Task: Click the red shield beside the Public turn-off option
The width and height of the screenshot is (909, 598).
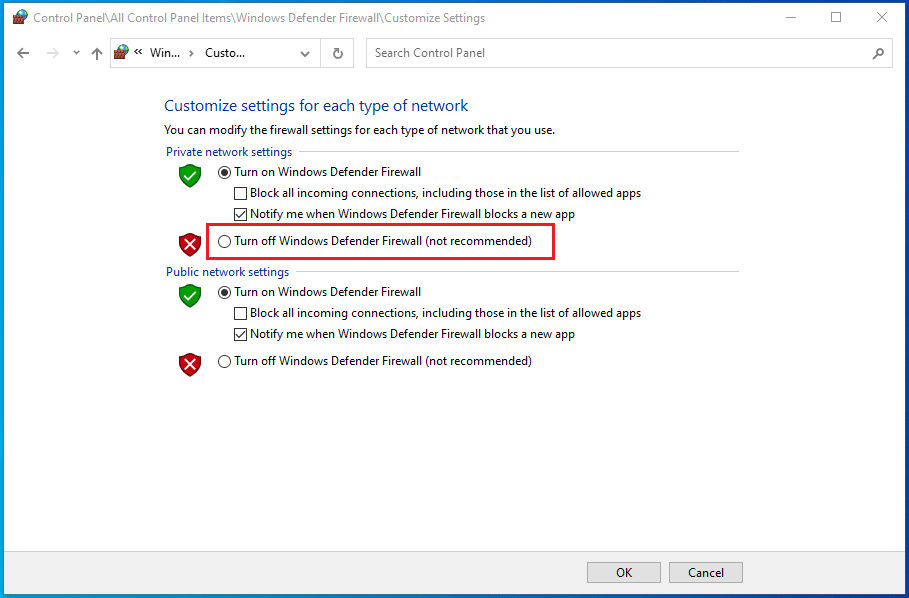Action: [x=189, y=364]
